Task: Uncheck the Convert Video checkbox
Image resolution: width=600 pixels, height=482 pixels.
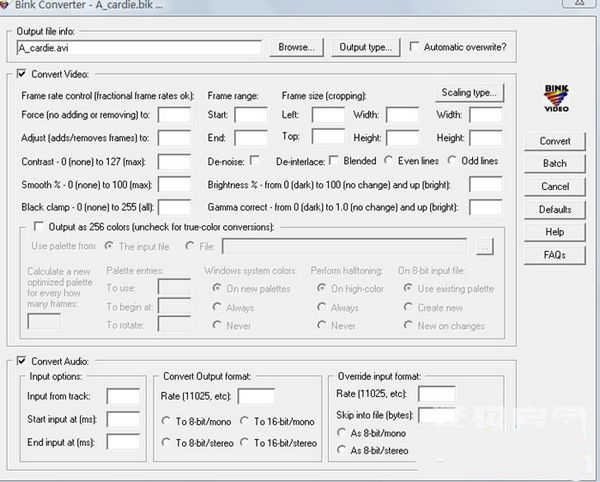Action: [23, 73]
